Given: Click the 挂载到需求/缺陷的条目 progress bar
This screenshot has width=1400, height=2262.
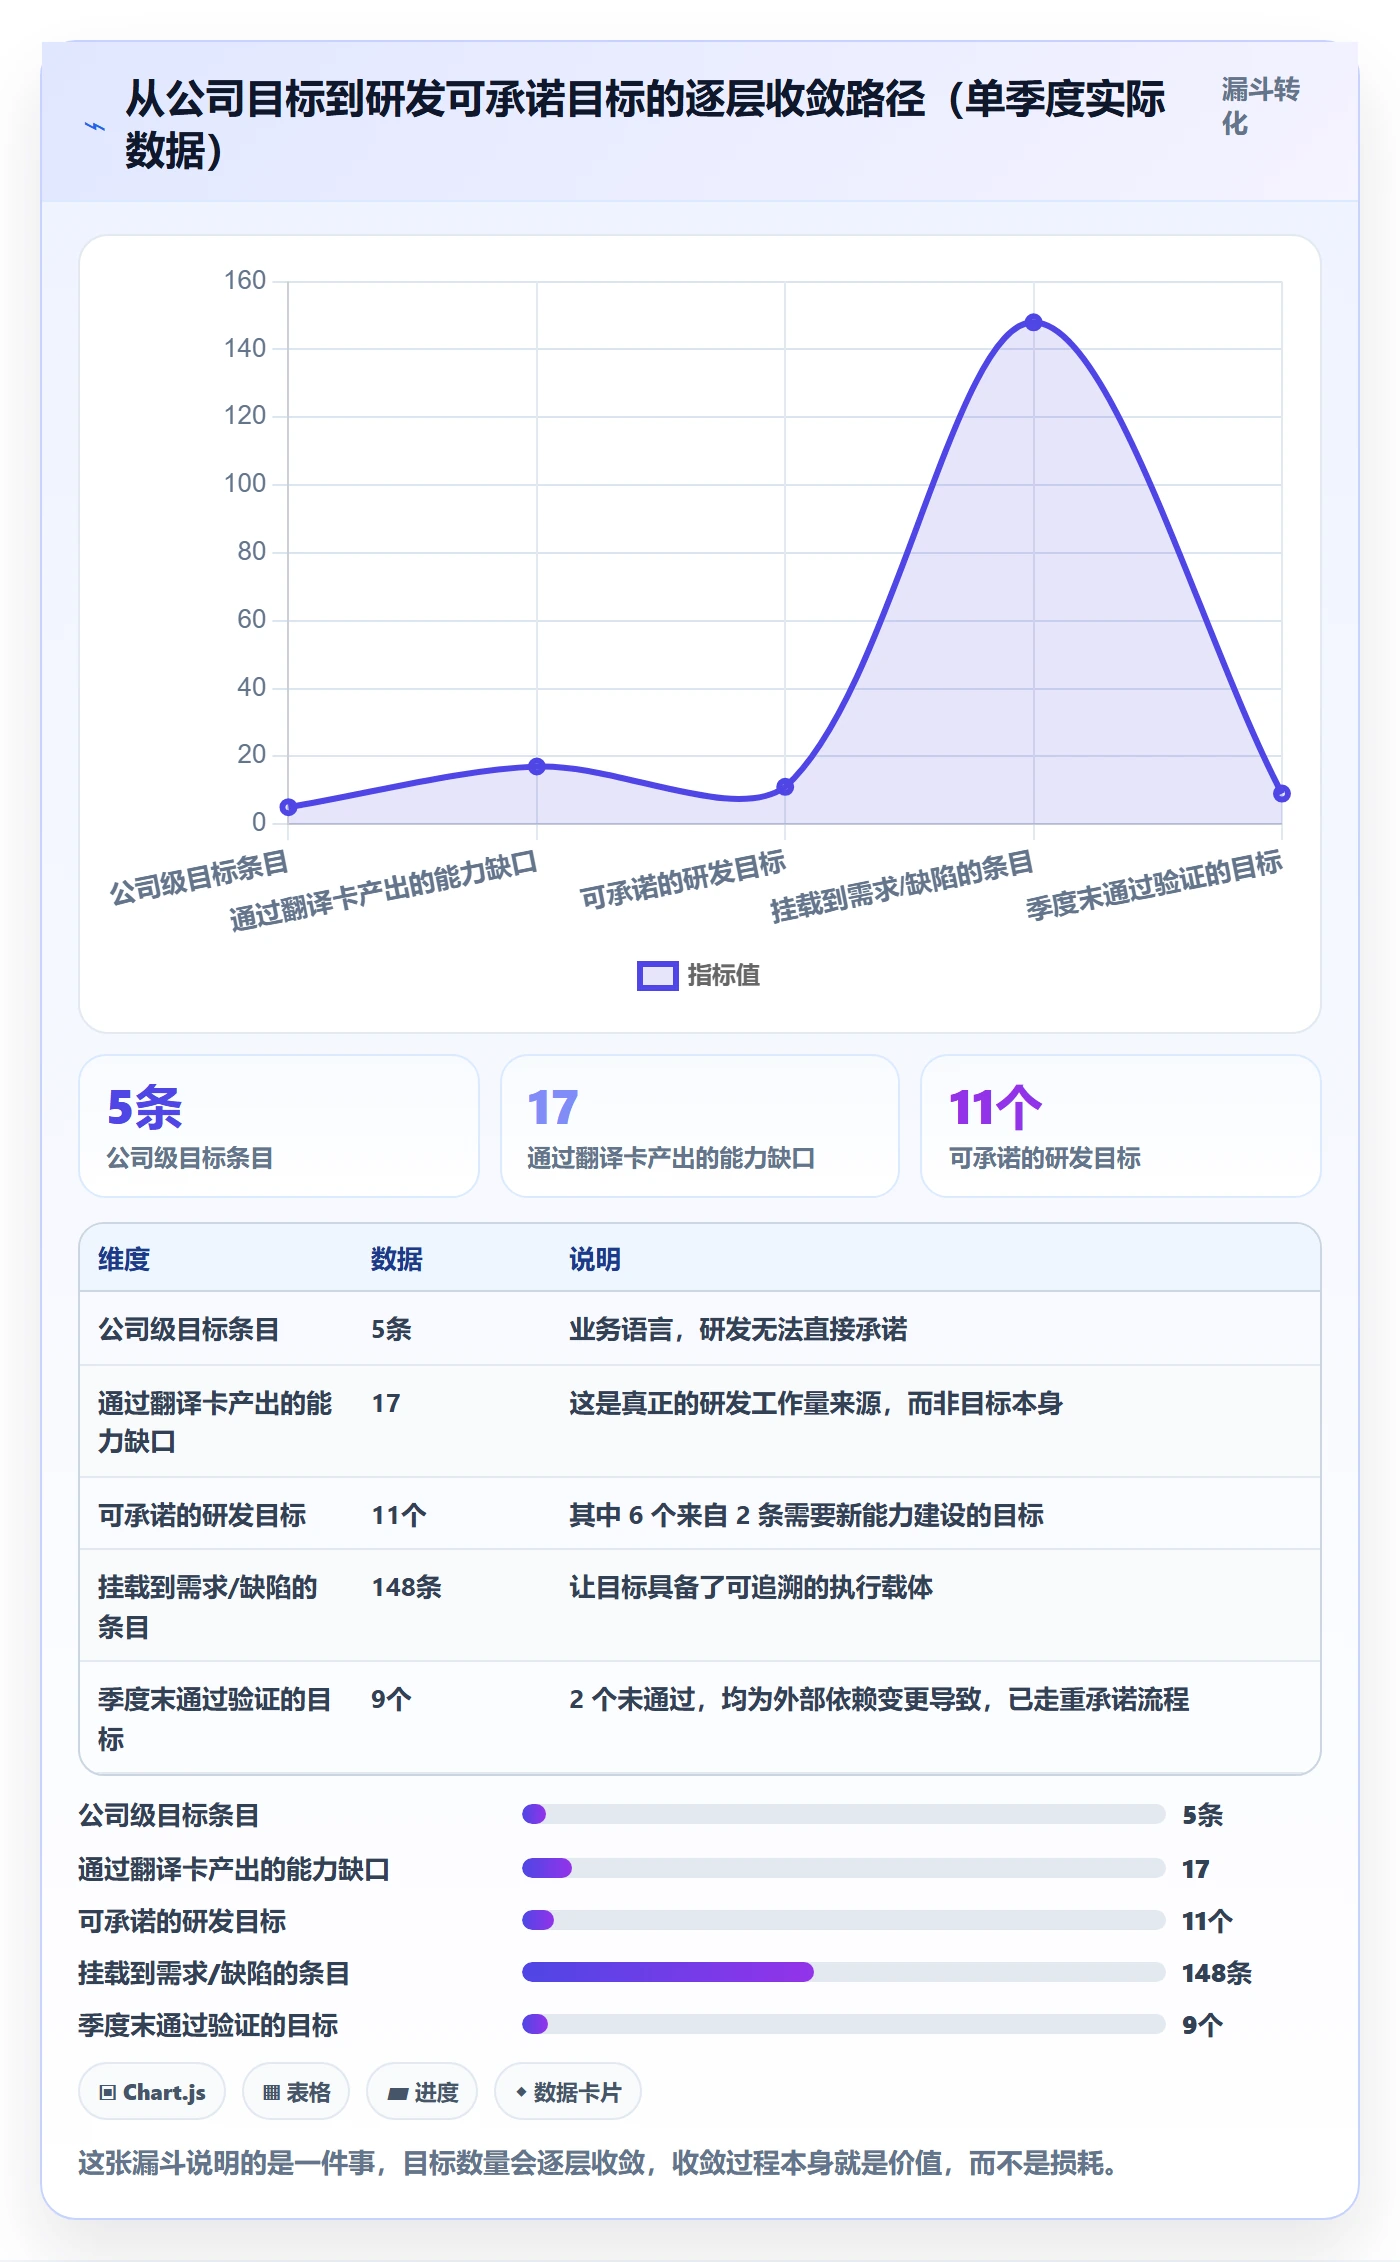Looking at the screenshot, I should (844, 1972).
